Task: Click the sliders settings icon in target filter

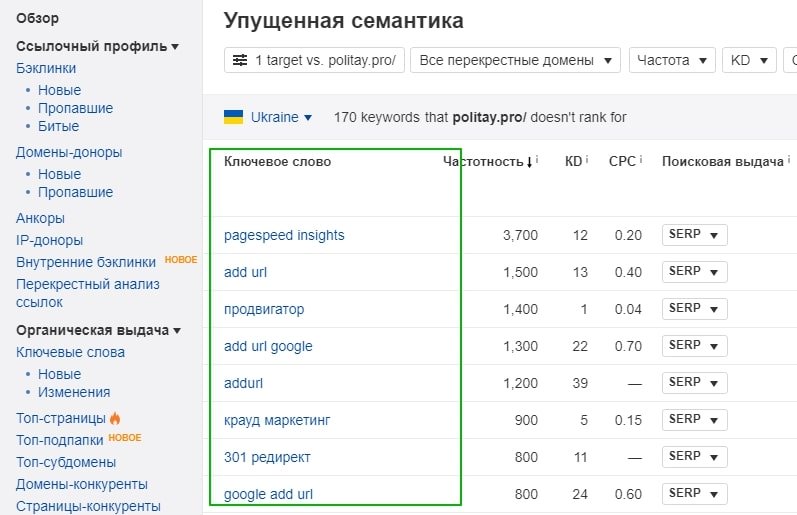Action: coord(240,60)
